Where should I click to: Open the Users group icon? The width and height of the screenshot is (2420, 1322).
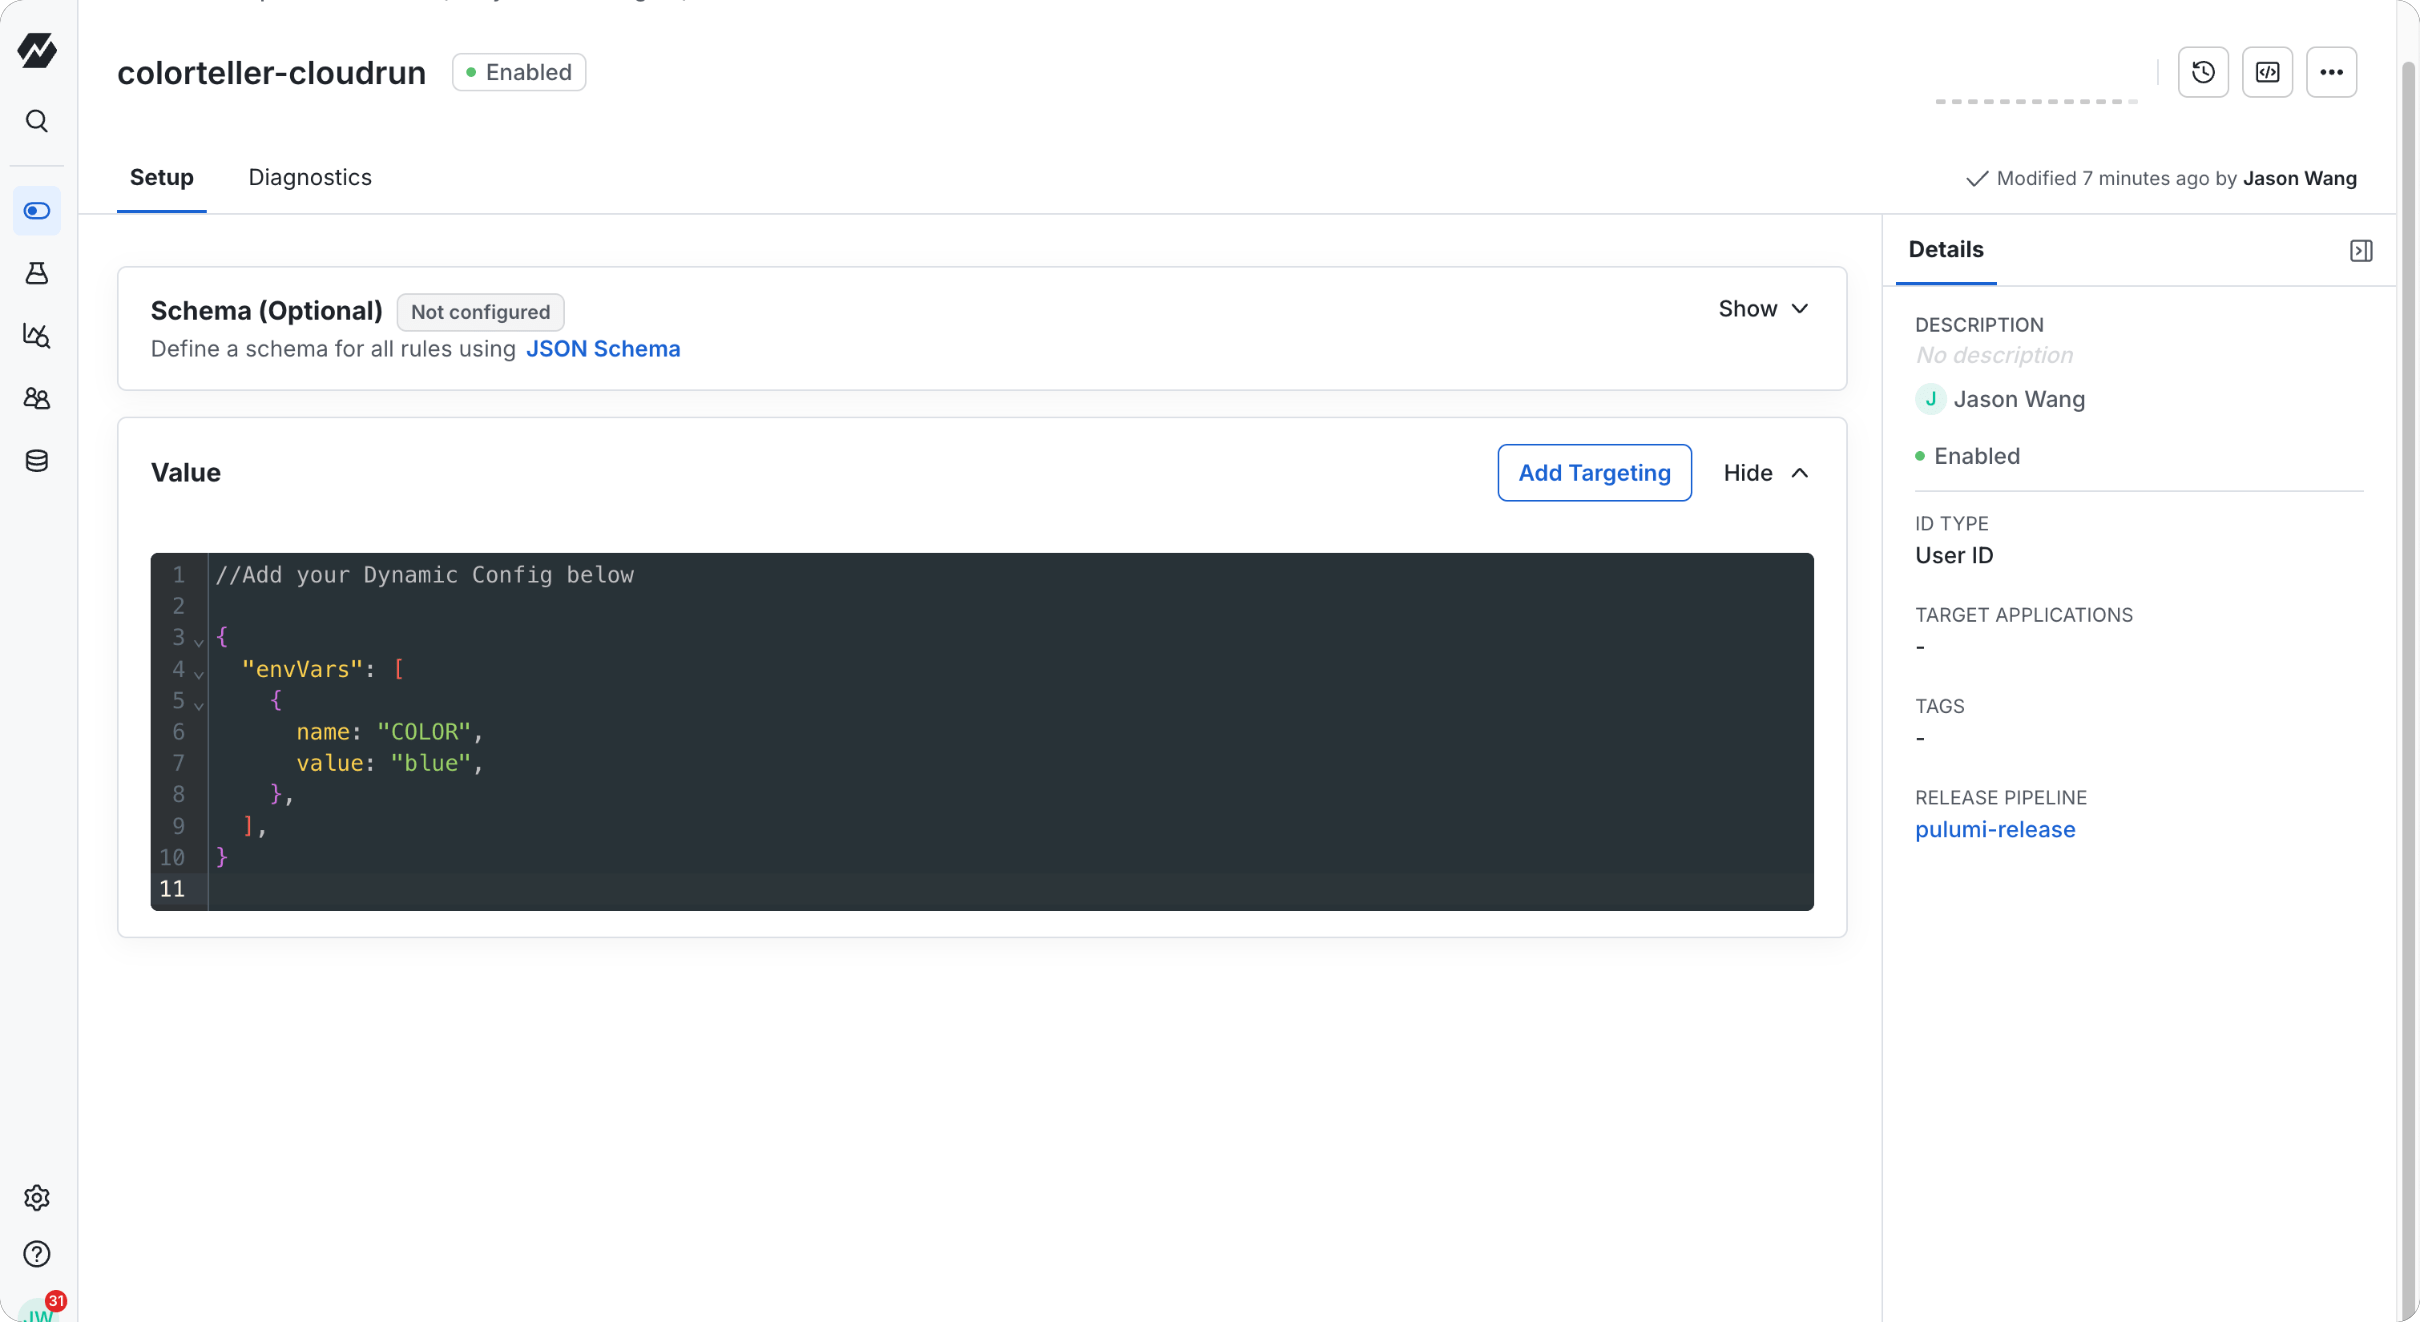tap(37, 398)
